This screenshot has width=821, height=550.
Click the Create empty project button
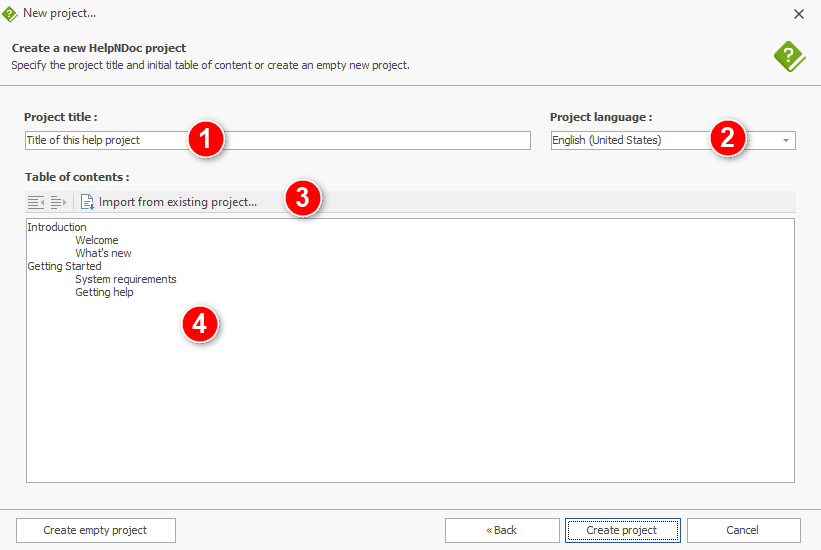96,530
